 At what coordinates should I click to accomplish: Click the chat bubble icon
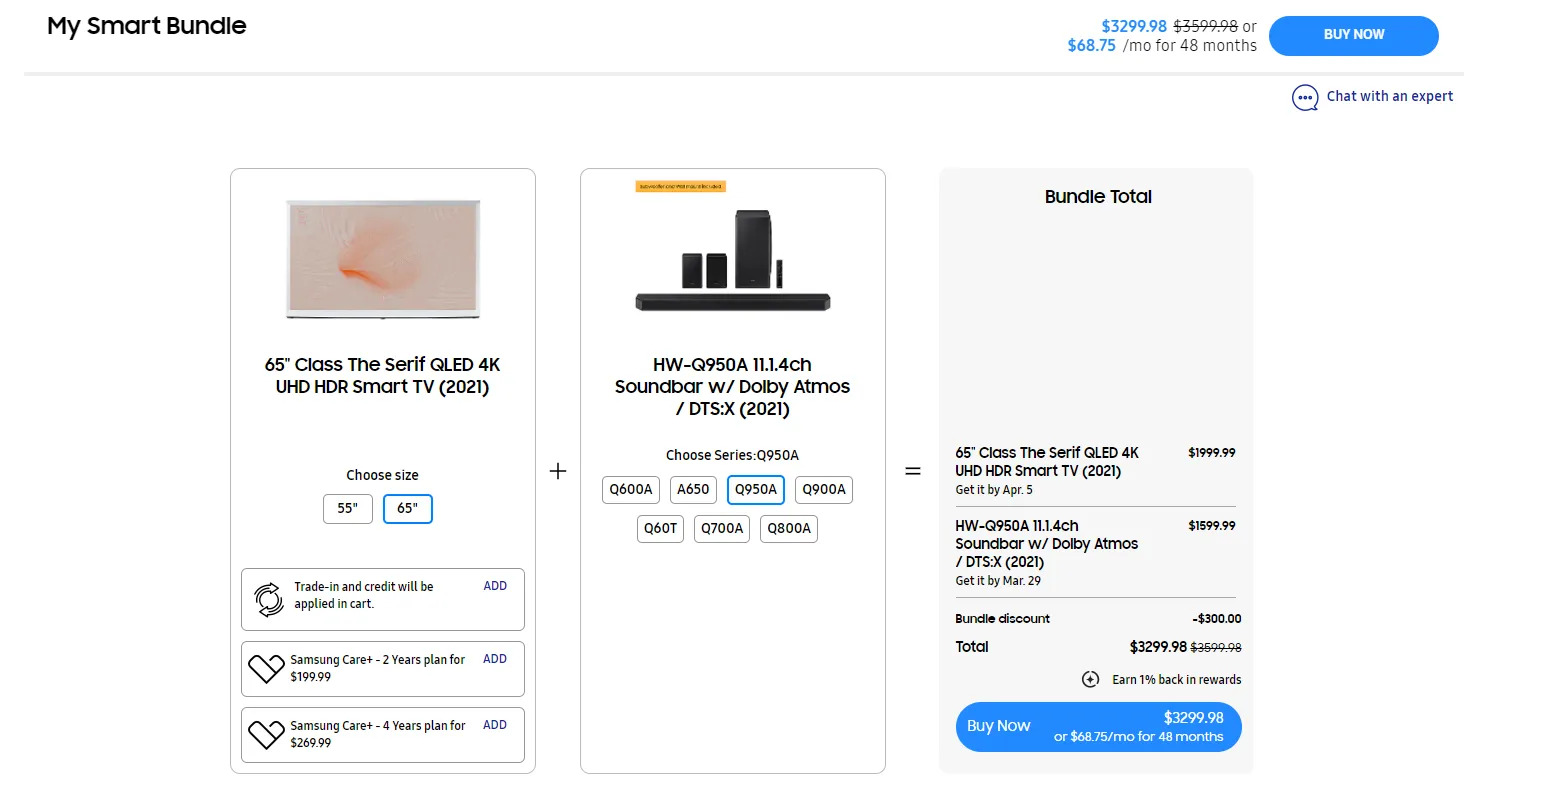1305,98
